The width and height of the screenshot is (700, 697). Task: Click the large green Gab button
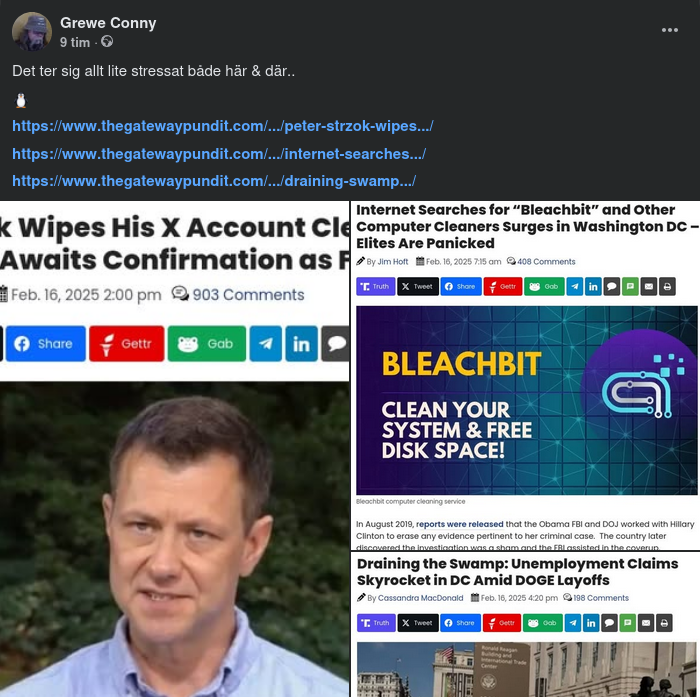[x=207, y=343]
